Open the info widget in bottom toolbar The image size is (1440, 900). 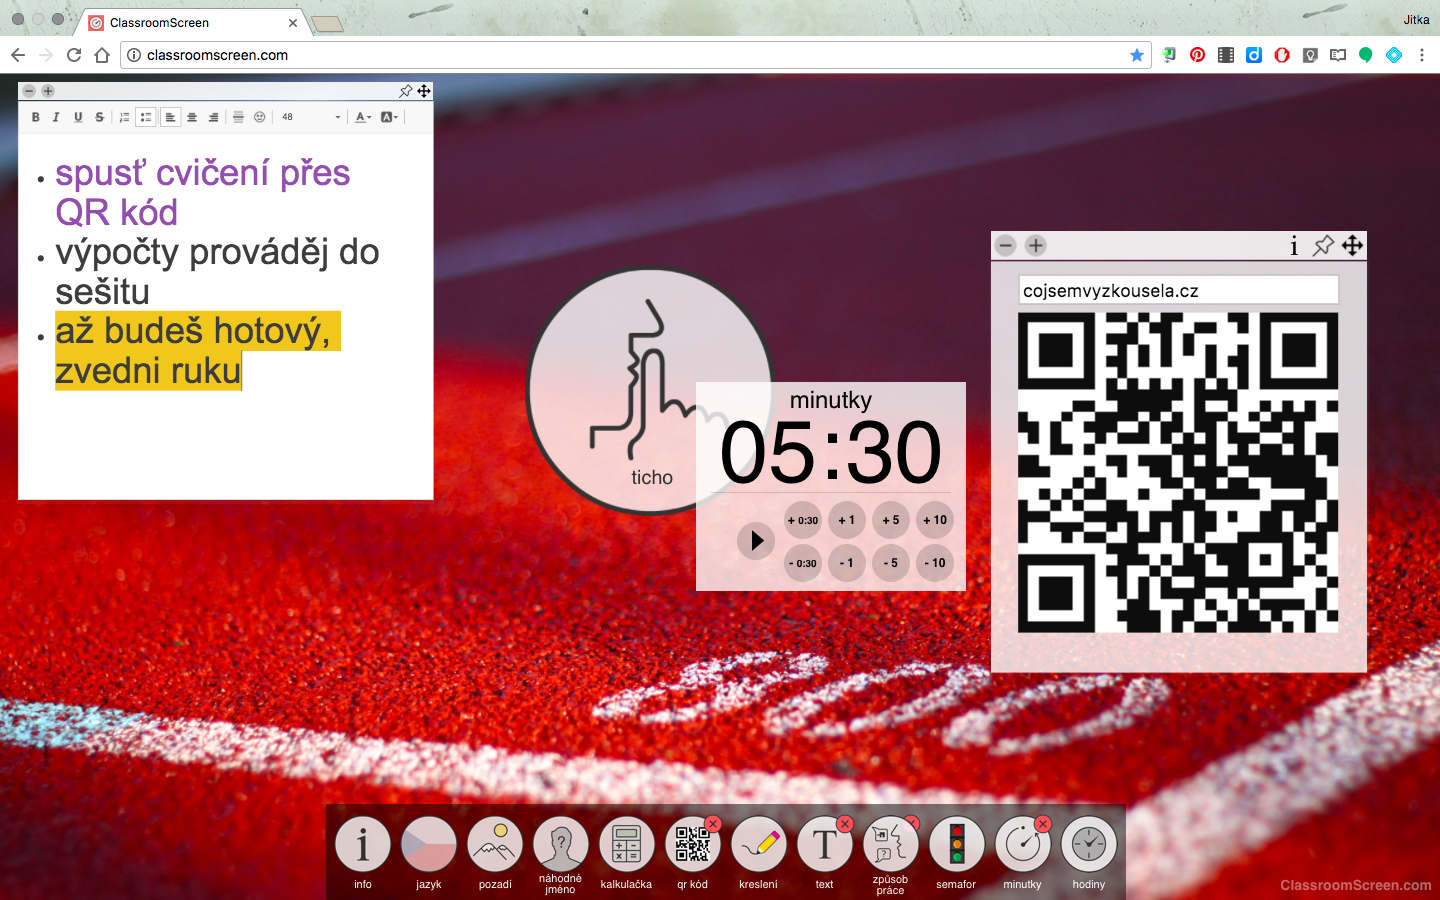click(362, 845)
